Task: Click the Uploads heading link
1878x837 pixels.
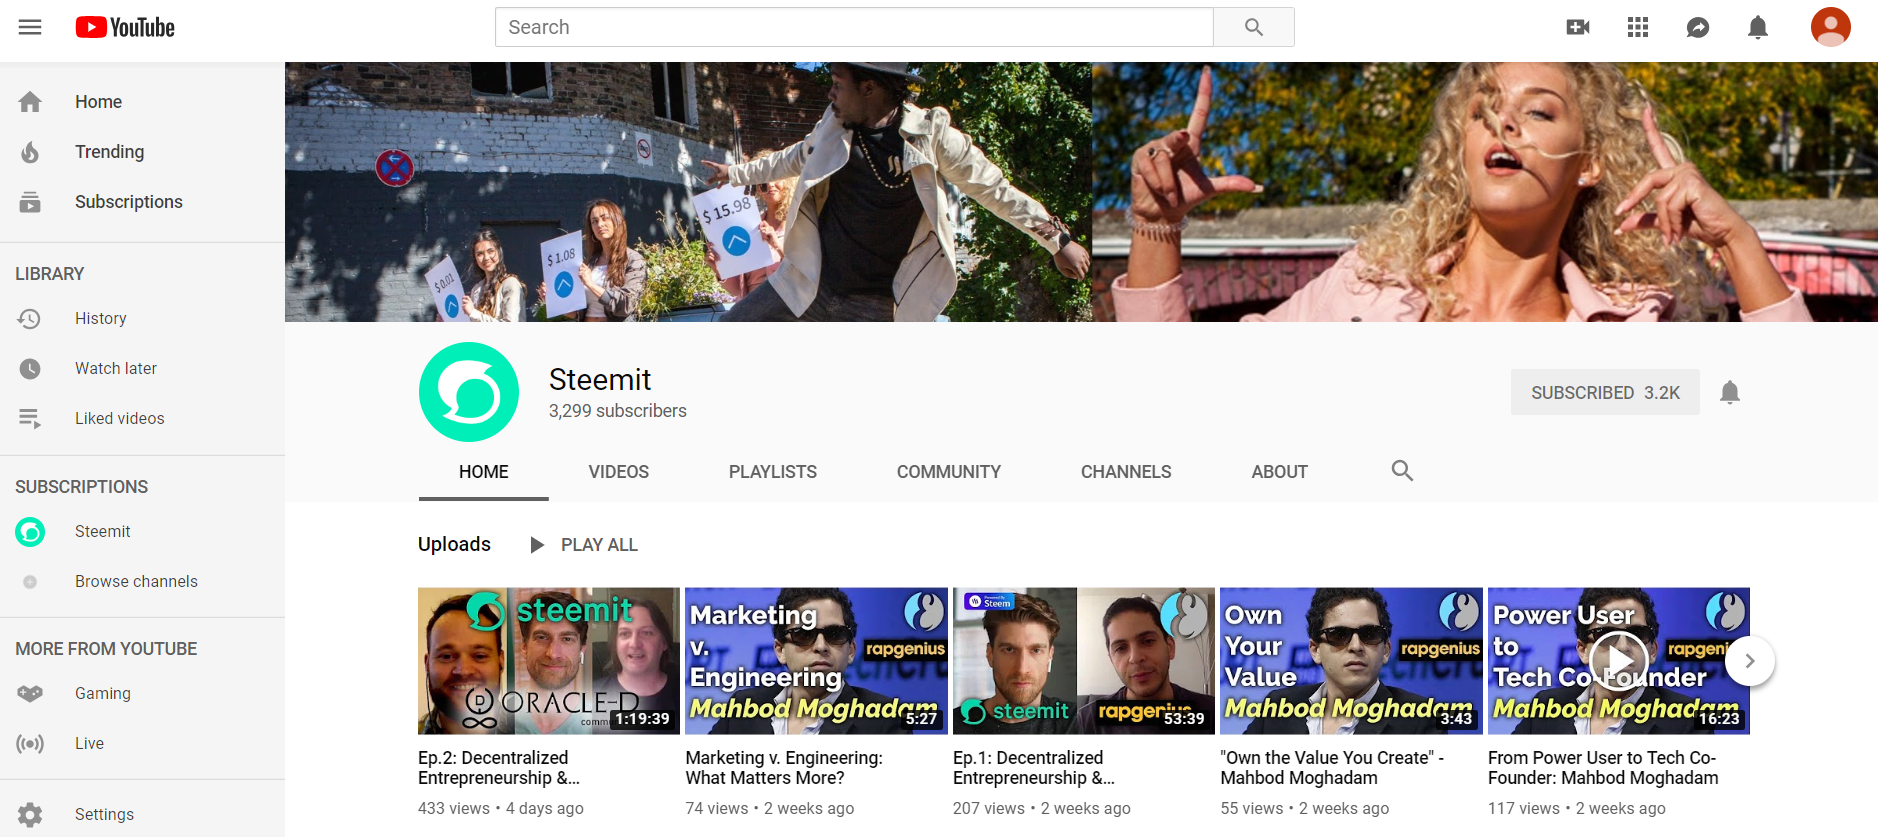Action: 454,544
